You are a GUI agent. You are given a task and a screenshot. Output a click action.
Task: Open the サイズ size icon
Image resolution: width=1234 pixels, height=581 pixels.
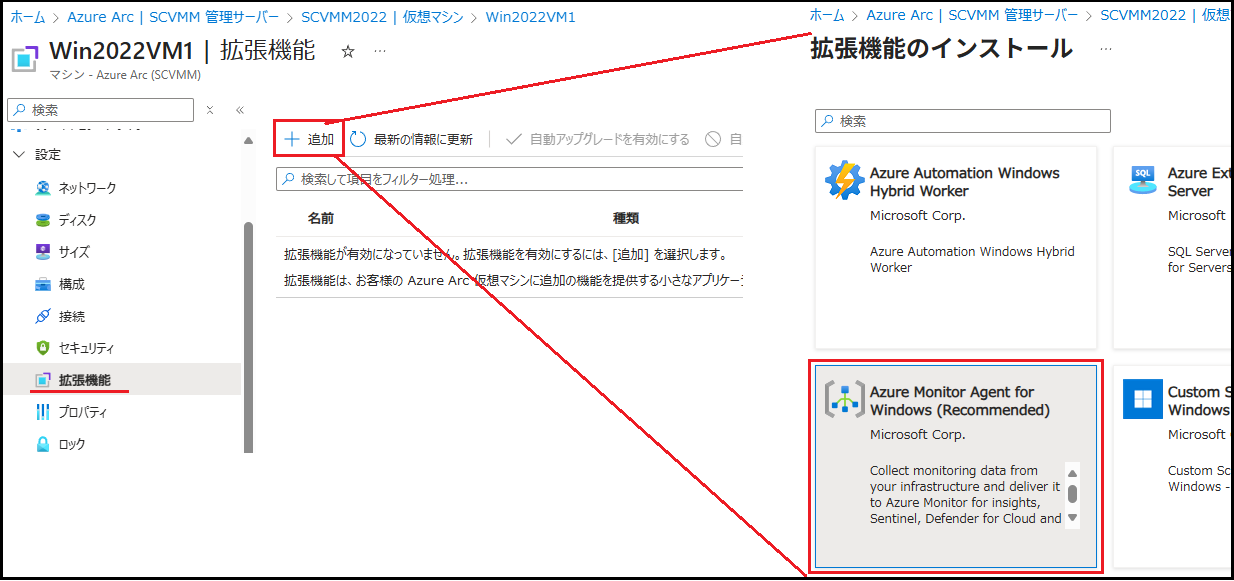pos(43,252)
